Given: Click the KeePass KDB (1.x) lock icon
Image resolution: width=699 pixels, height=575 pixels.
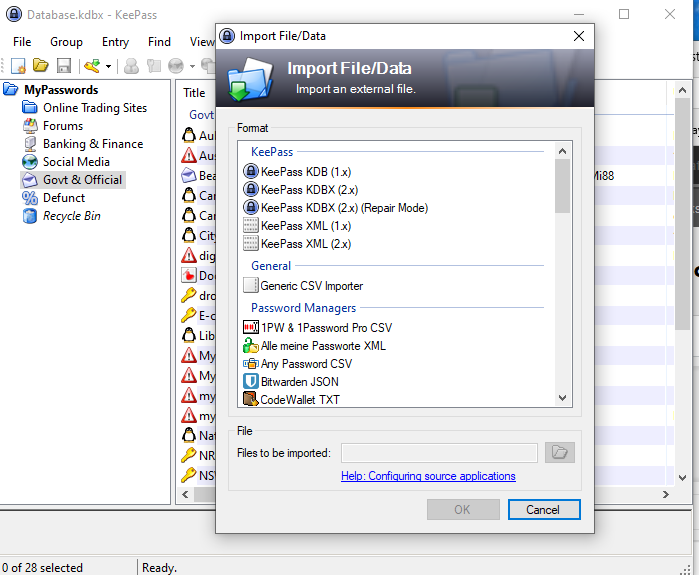Looking at the screenshot, I should point(251,171).
